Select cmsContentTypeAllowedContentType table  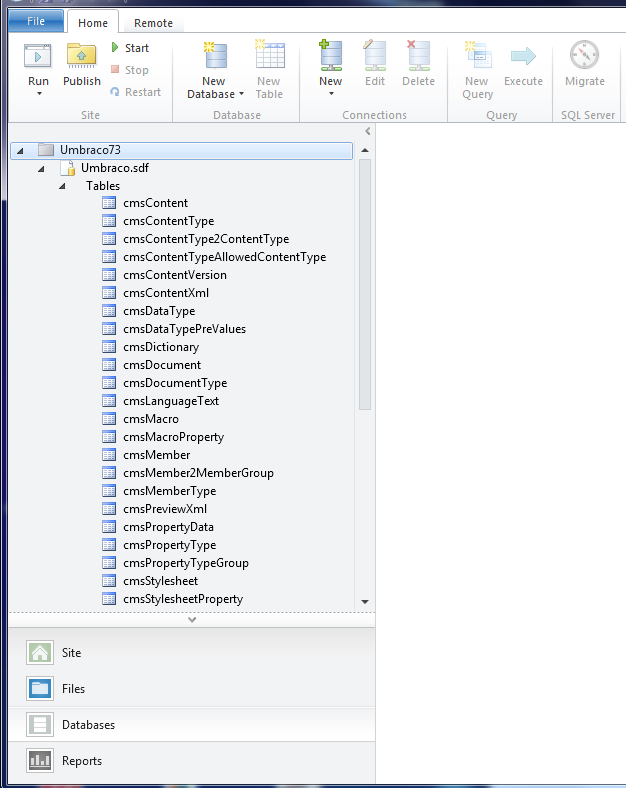click(225, 257)
